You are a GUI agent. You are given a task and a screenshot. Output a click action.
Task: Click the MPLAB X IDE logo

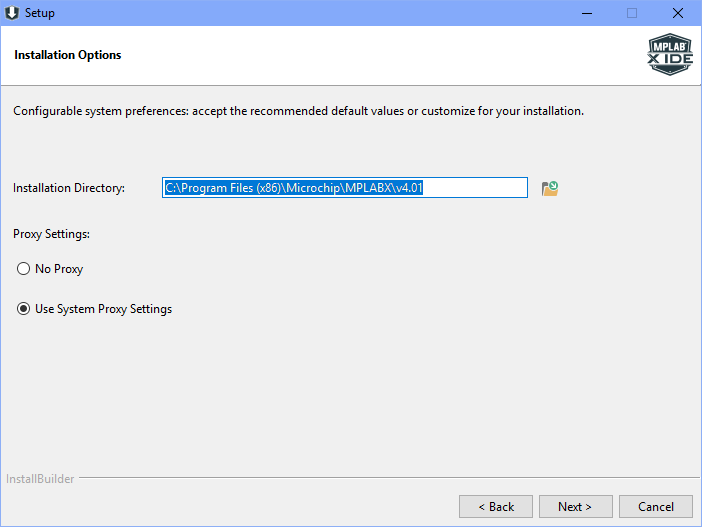[670, 54]
